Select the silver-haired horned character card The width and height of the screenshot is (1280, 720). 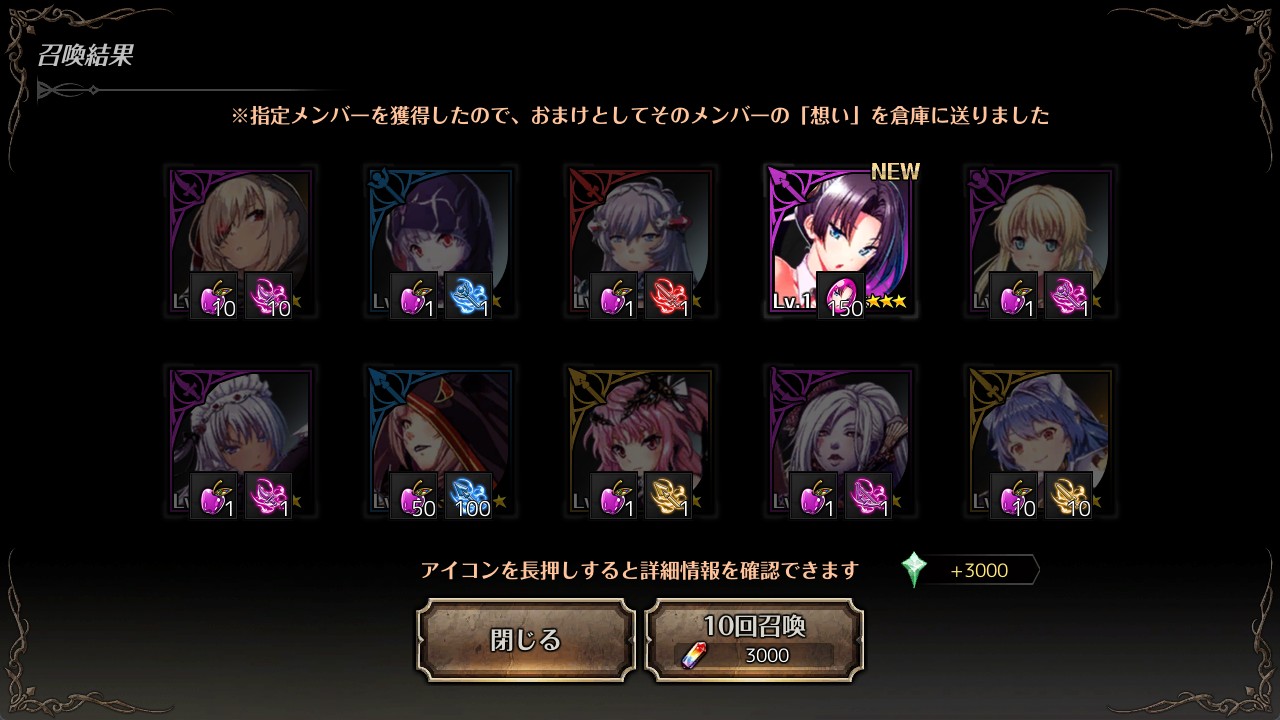pyautogui.click(x=641, y=243)
